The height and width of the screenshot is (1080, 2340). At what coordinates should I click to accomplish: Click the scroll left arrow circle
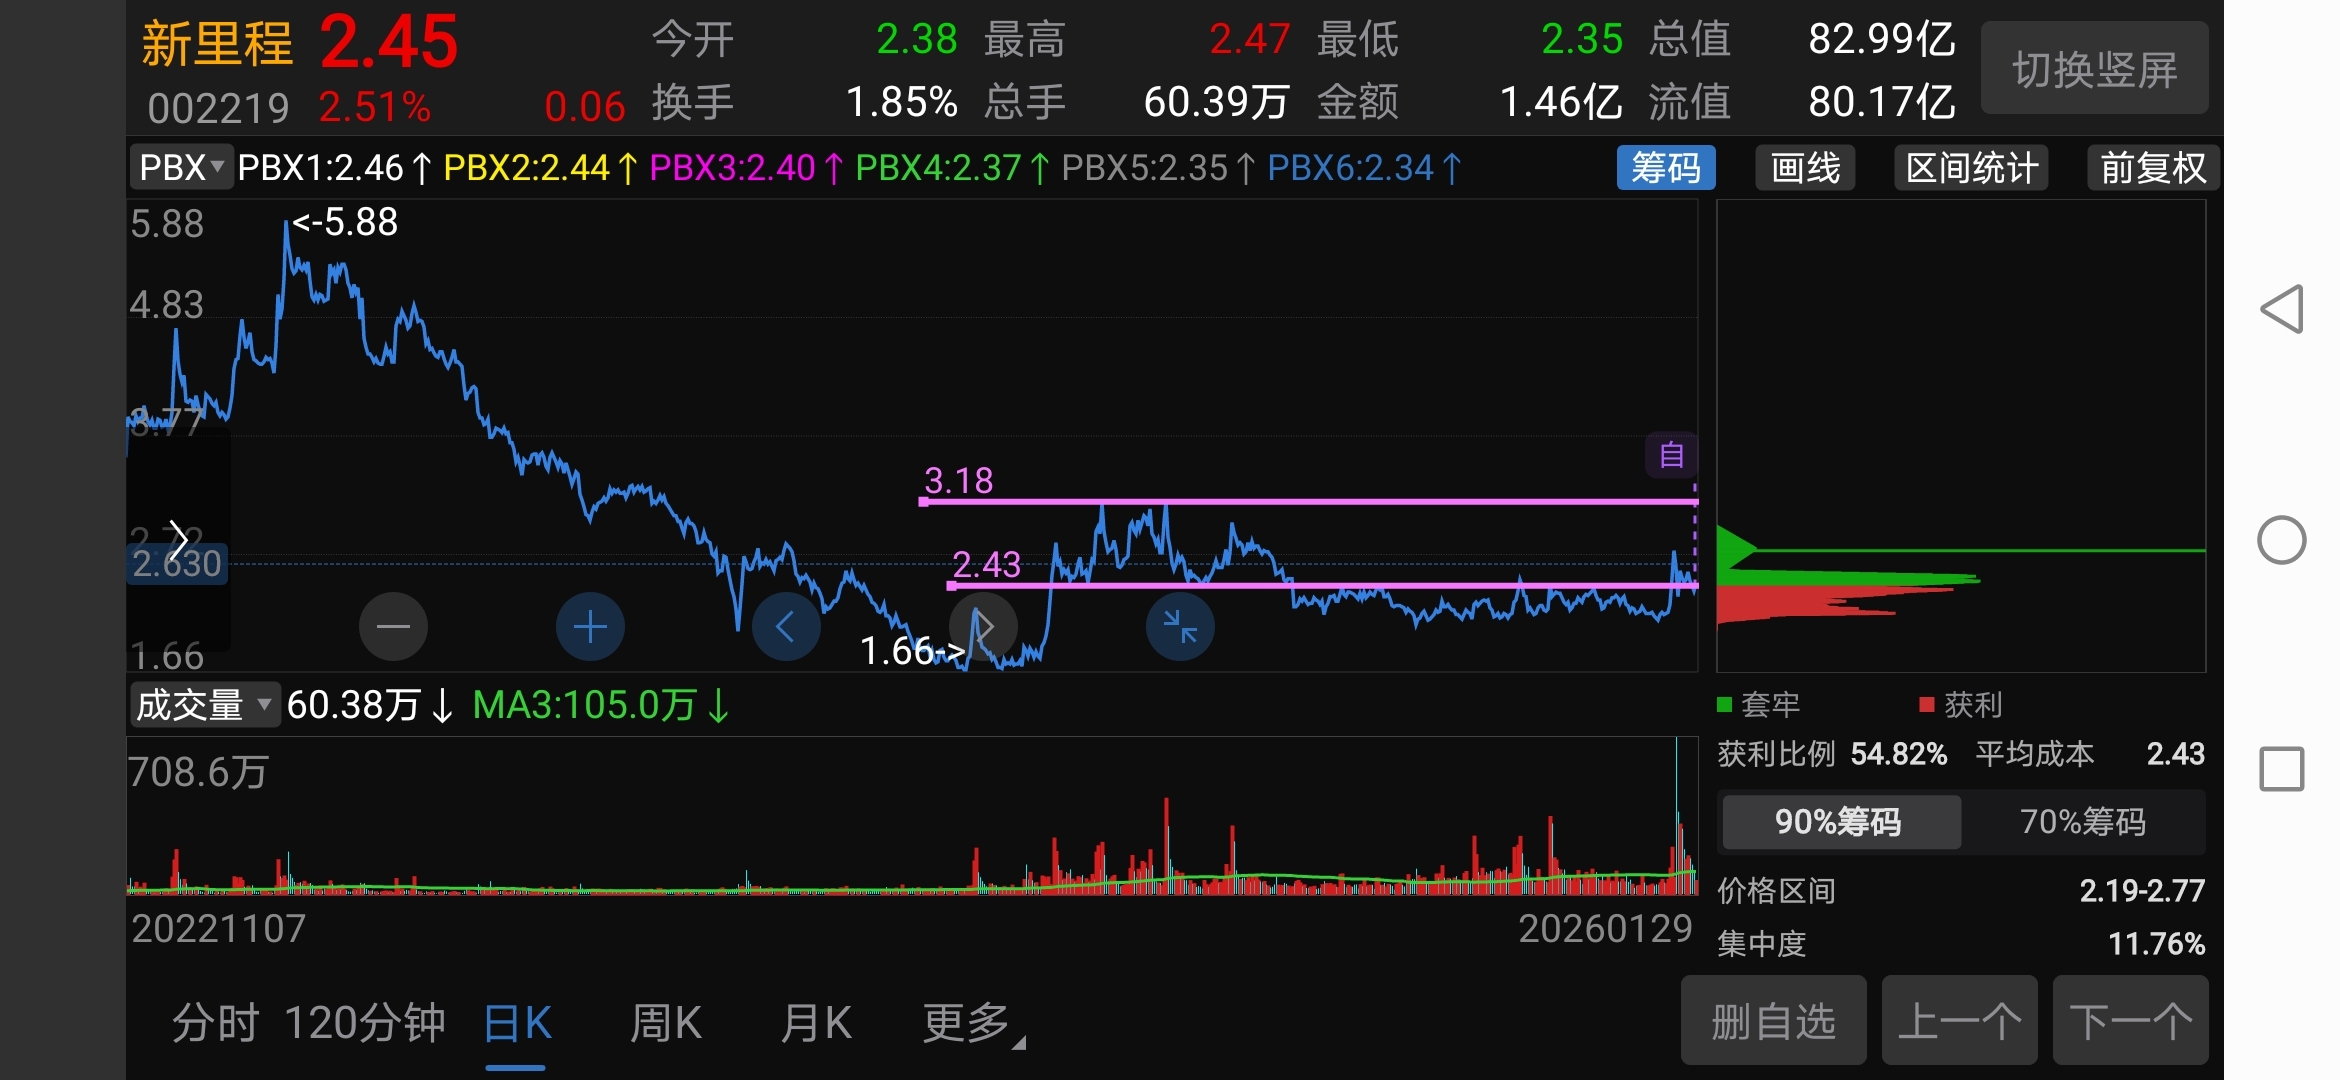coord(786,627)
